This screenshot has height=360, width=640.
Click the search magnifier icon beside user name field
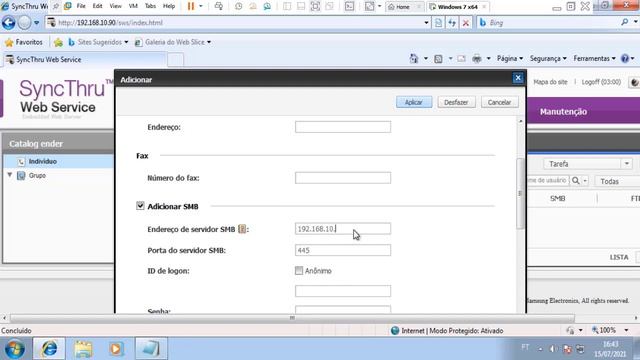coord(576,180)
